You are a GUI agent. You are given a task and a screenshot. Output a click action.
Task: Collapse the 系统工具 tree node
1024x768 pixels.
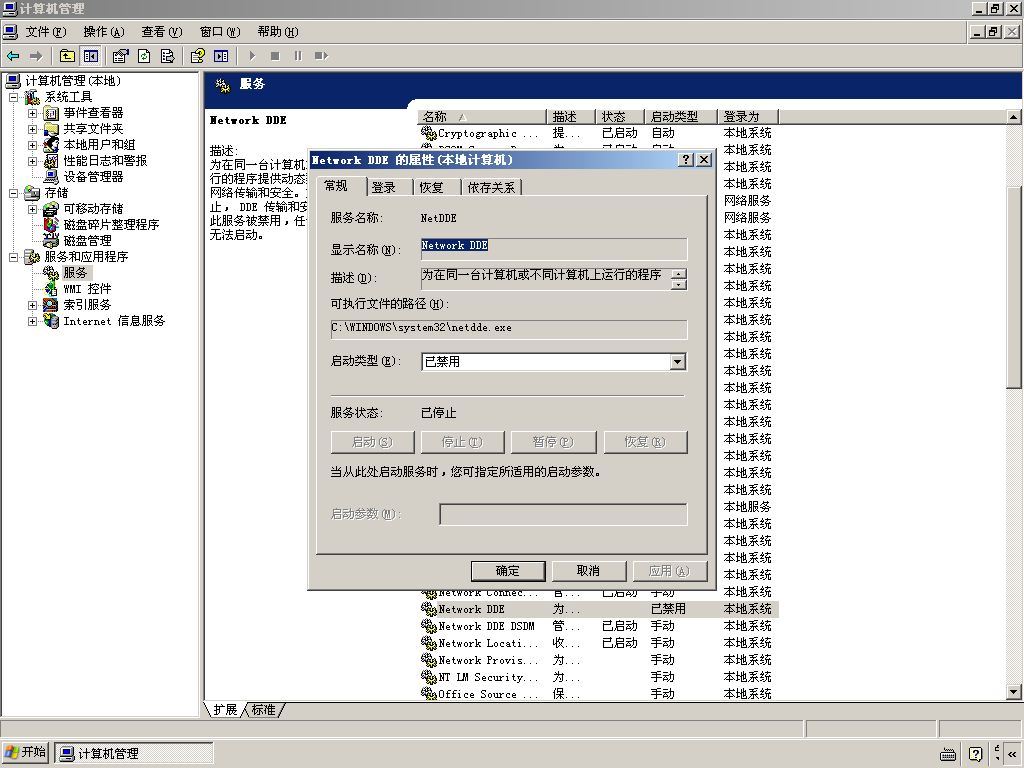(14, 97)
